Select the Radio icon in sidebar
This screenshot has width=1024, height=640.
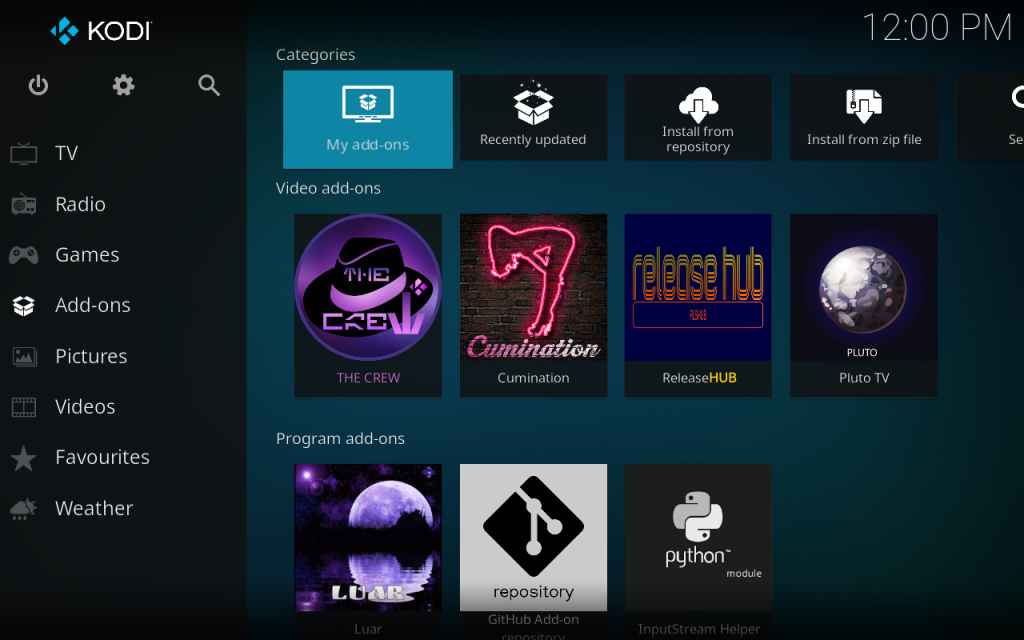pos(24,205)
